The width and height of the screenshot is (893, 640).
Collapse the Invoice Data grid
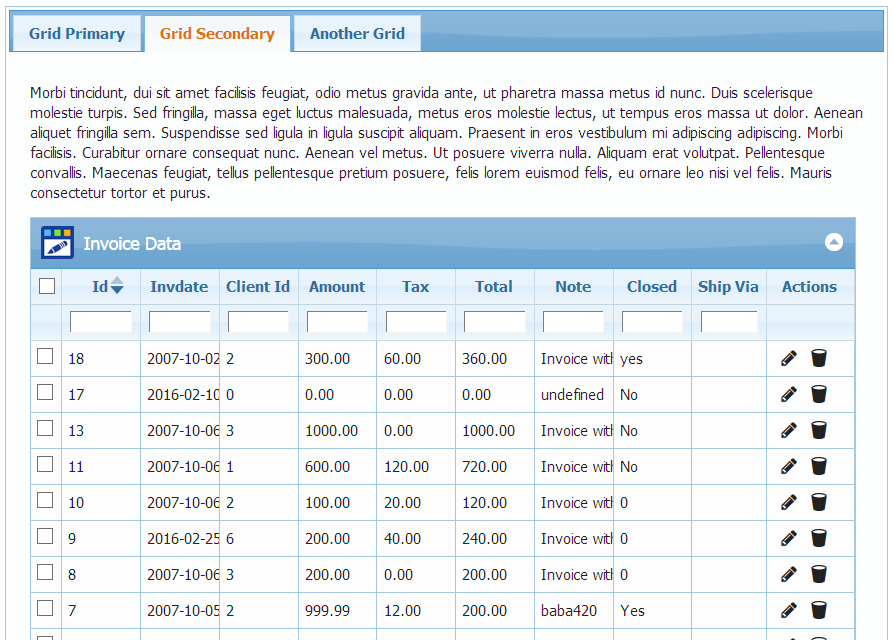point(833,242)
